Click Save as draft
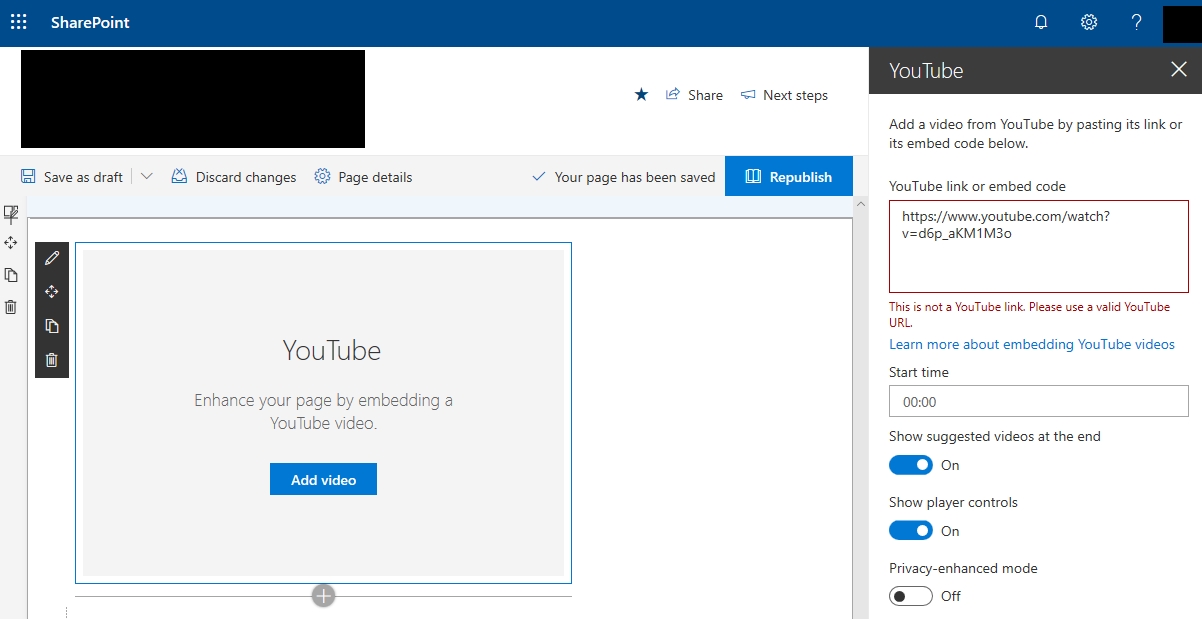Viewport: 1202px width, 619px height. coord(72,177)
